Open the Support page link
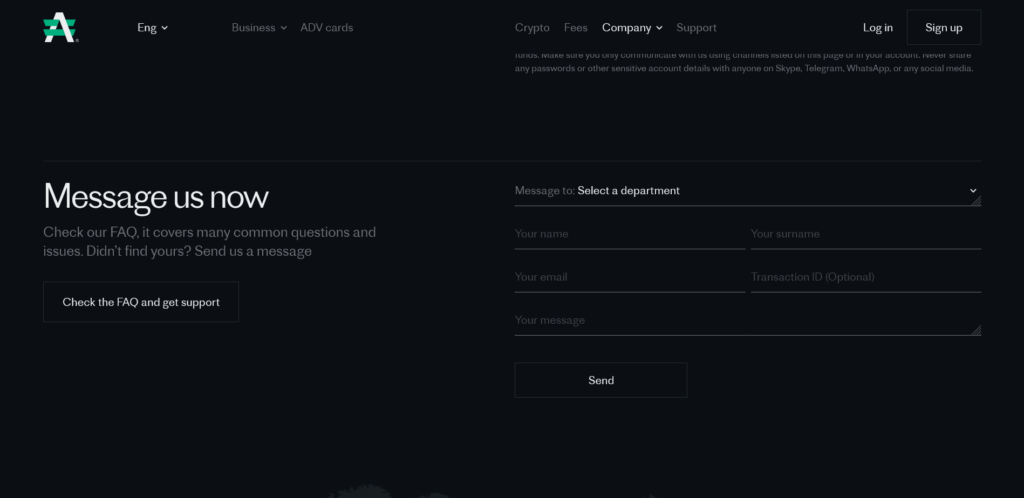 tap(696, 27)
